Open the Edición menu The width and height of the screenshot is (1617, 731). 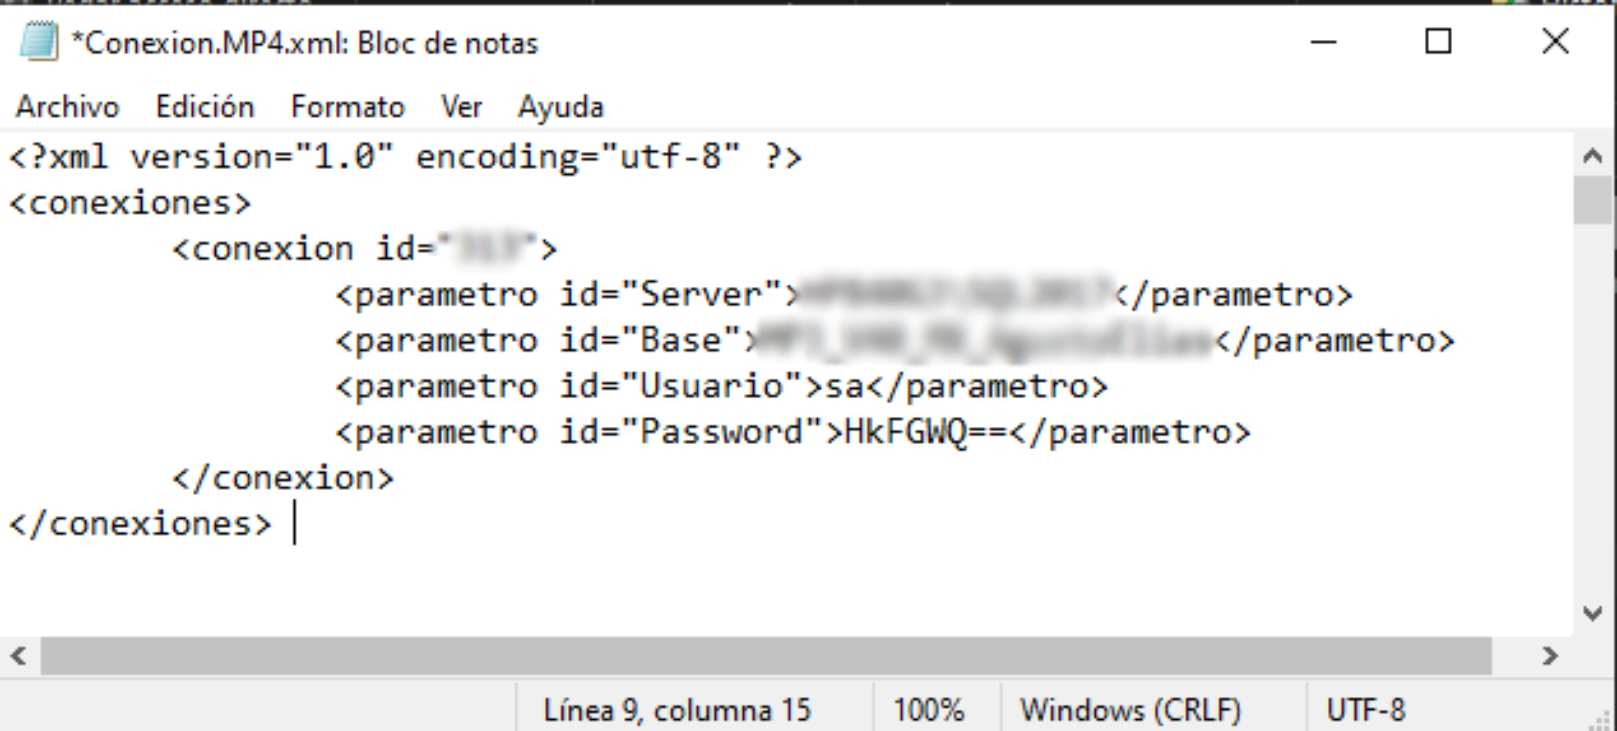tap(204, 106)
